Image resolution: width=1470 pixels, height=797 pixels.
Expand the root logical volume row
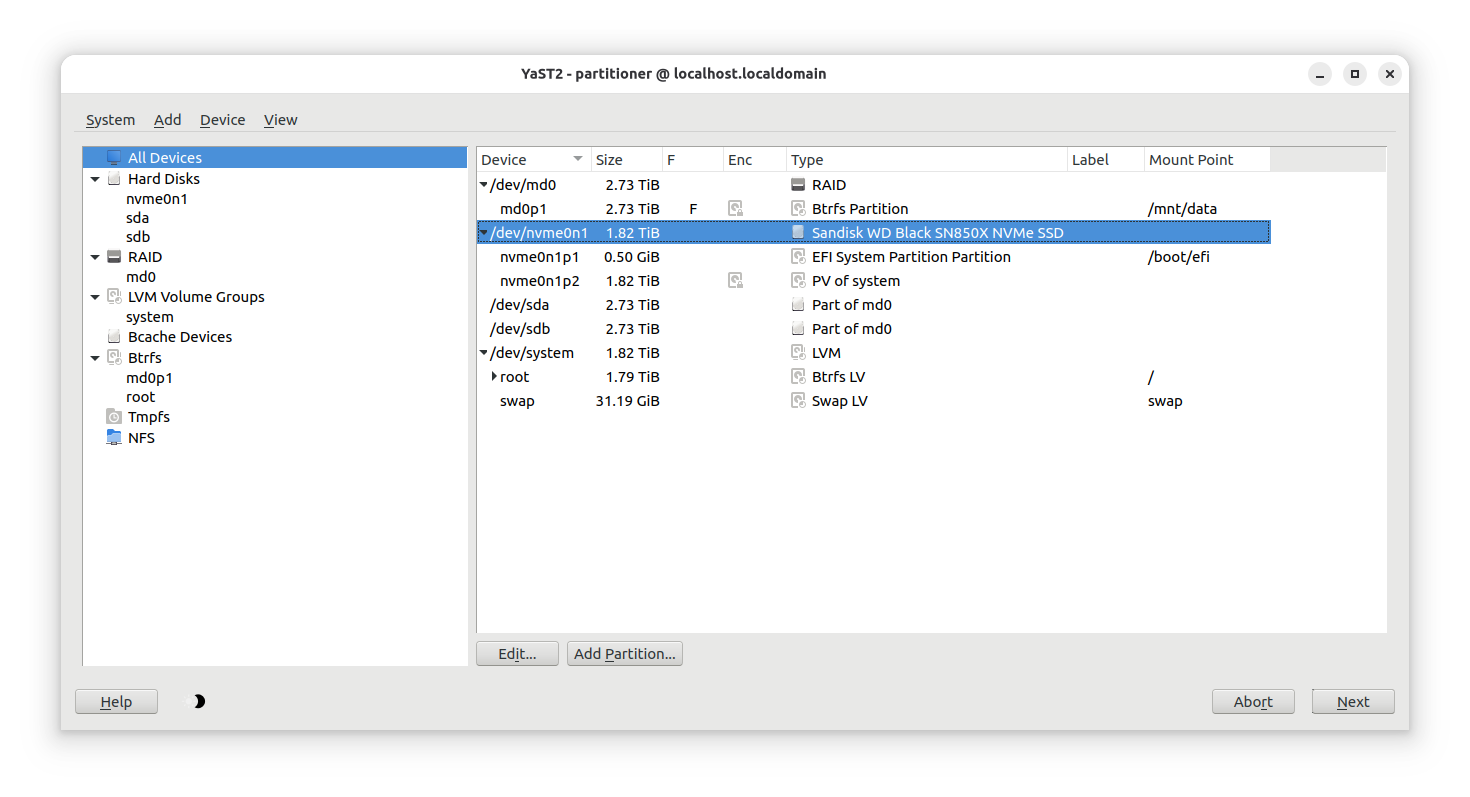494,377
